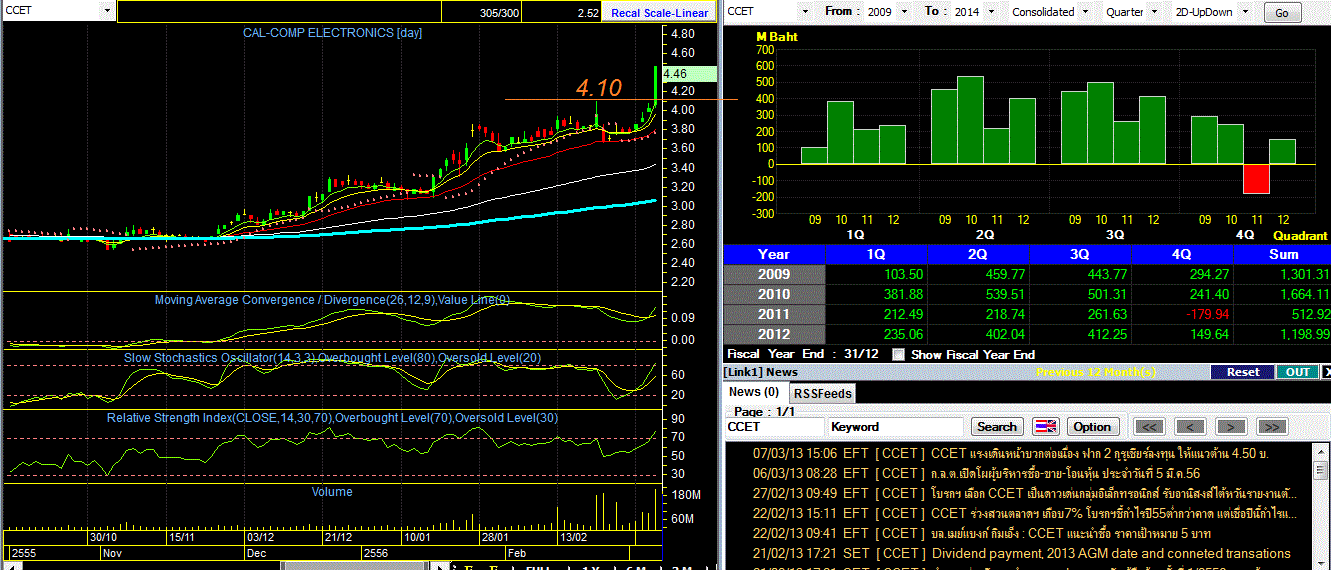Click the news Search button

click(x=997, y=426)
